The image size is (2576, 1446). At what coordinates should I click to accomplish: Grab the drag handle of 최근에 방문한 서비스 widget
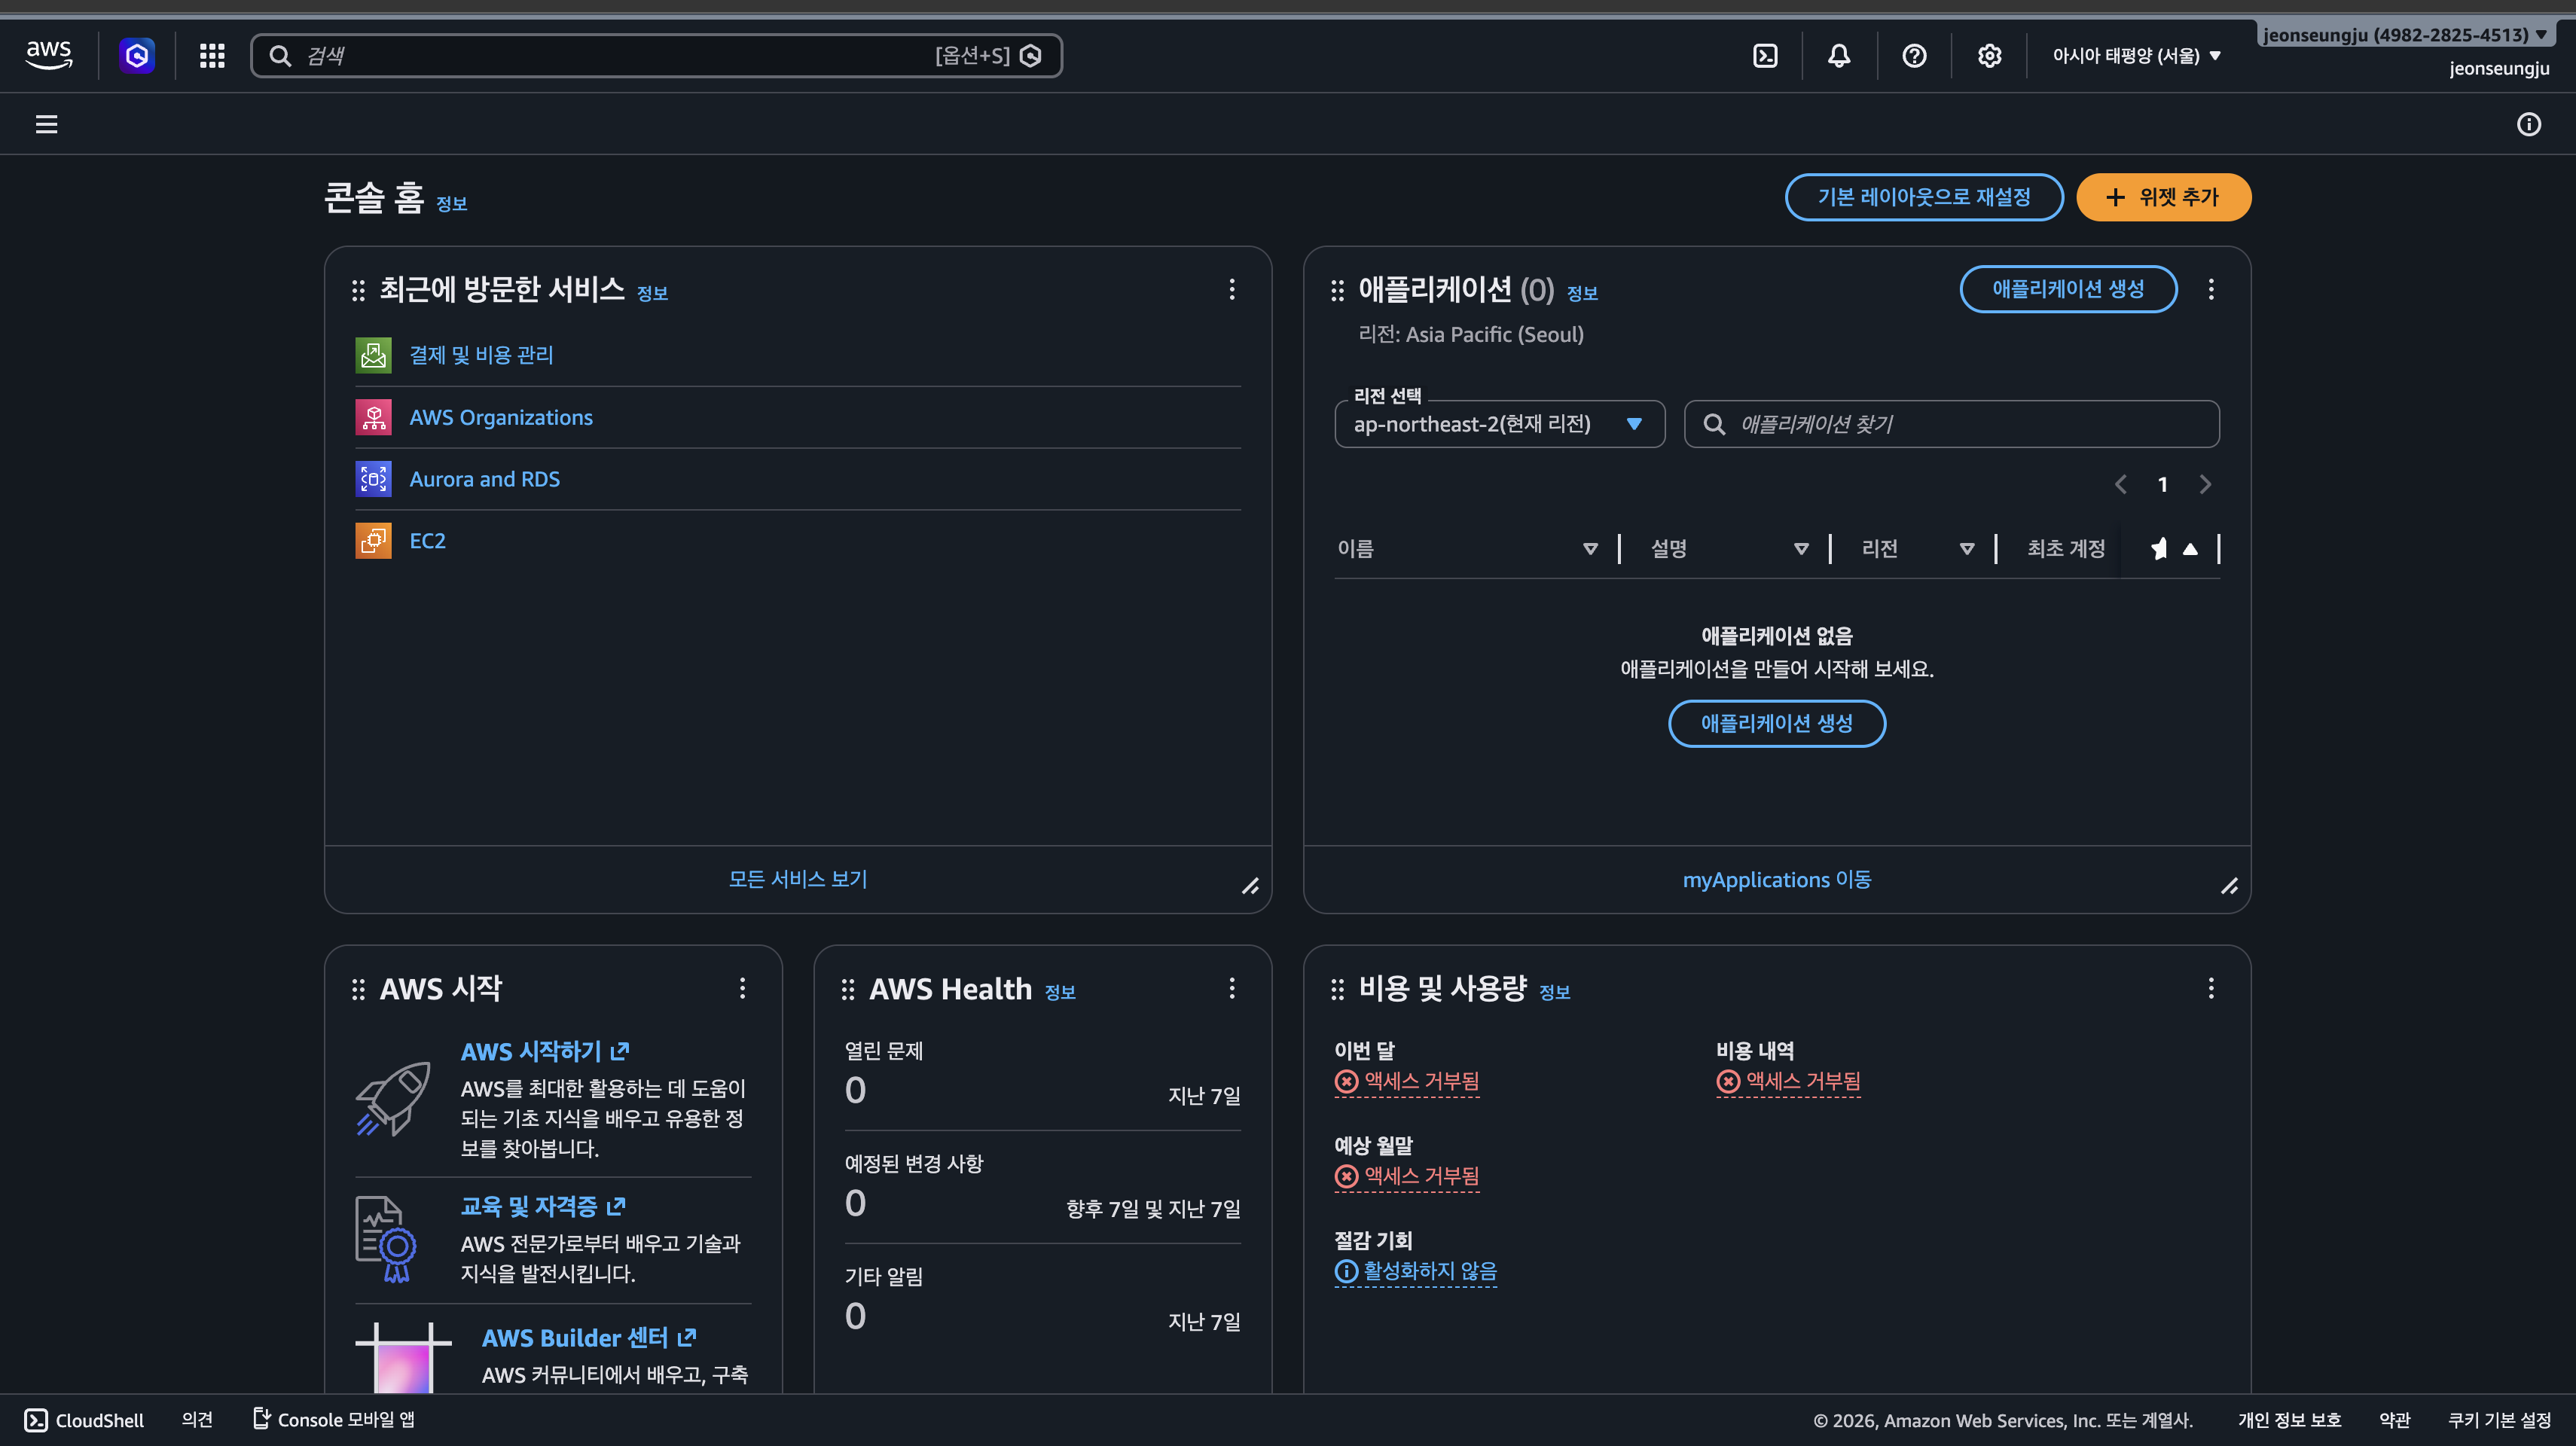tap(358, 290)
